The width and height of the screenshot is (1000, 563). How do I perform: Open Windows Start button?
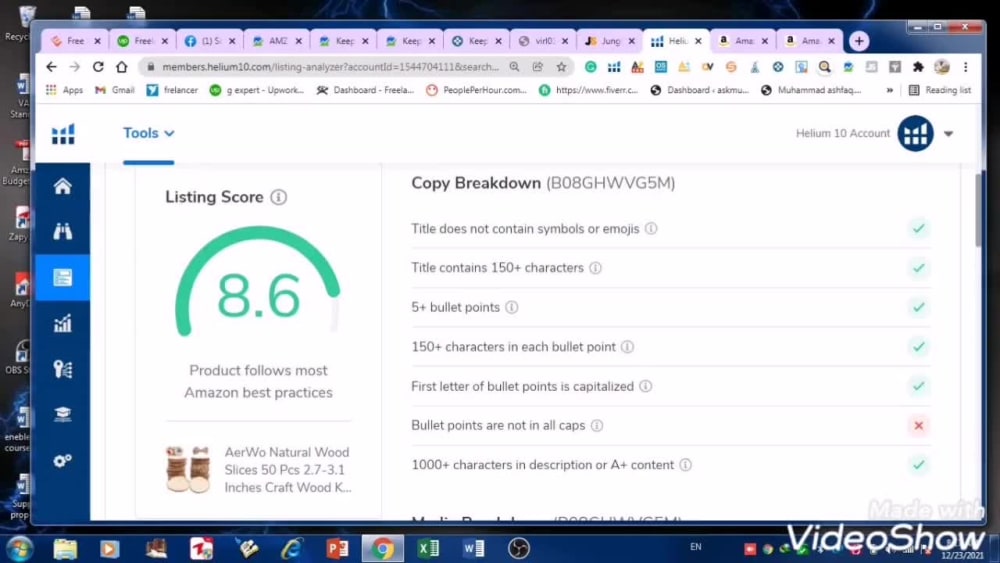19,548
